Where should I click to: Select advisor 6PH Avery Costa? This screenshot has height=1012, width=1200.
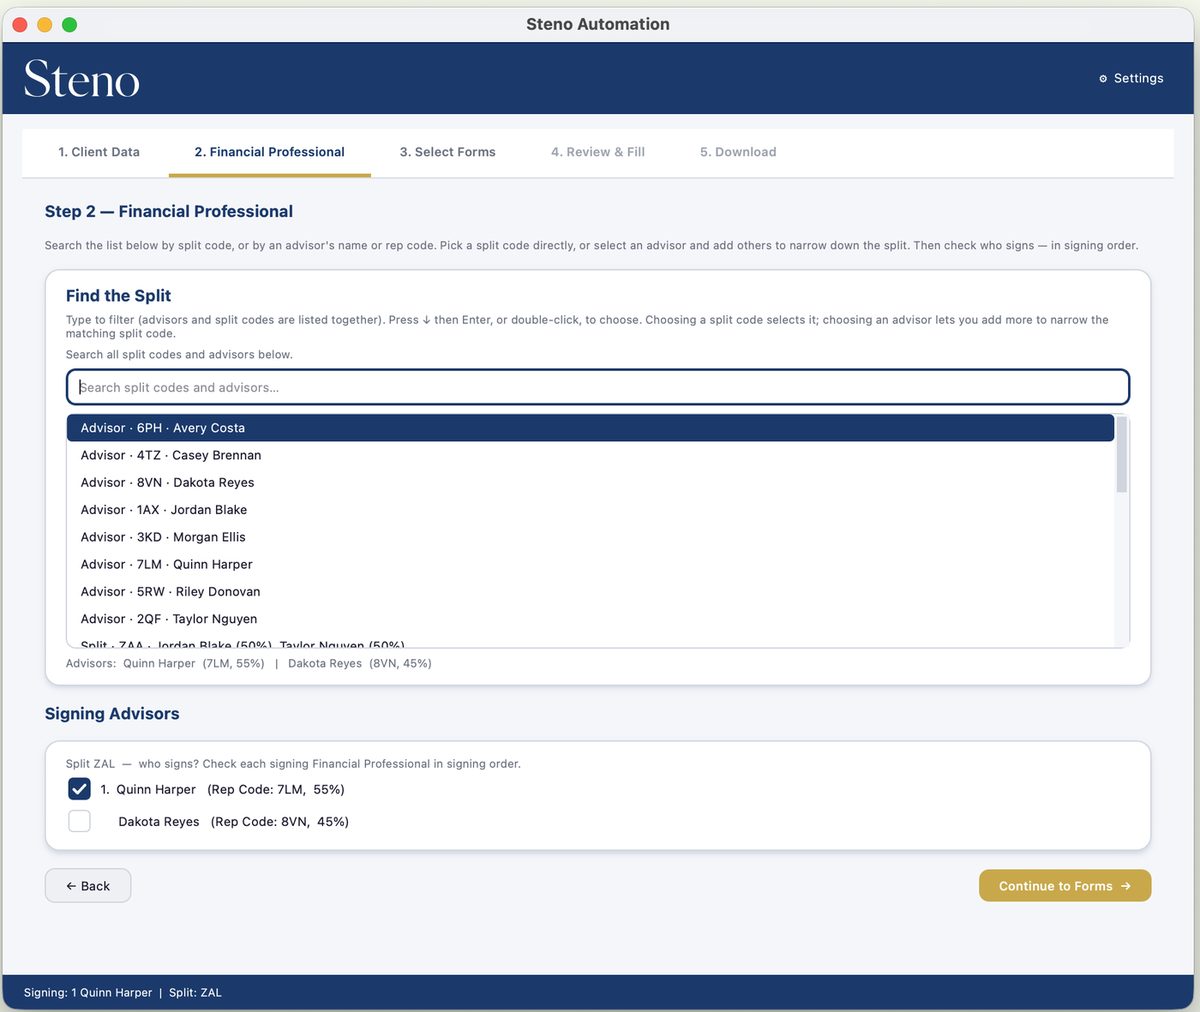point(590,428)
